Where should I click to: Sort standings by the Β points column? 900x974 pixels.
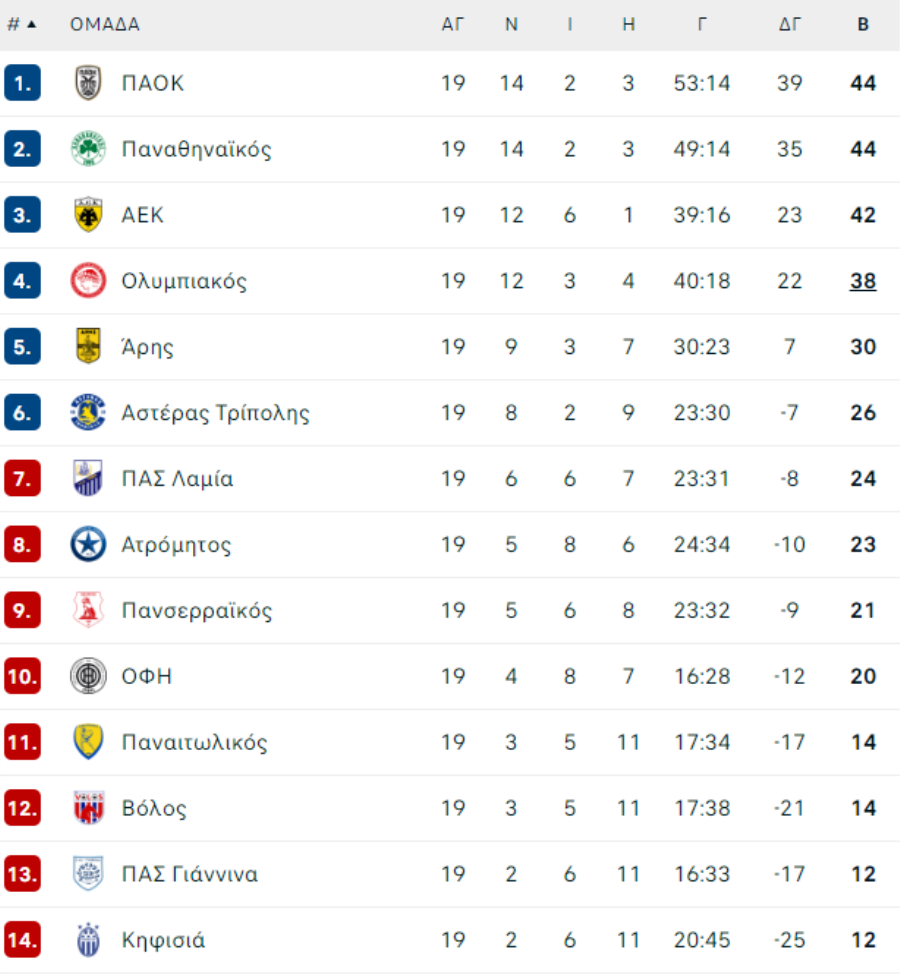[x=863, y=24]
